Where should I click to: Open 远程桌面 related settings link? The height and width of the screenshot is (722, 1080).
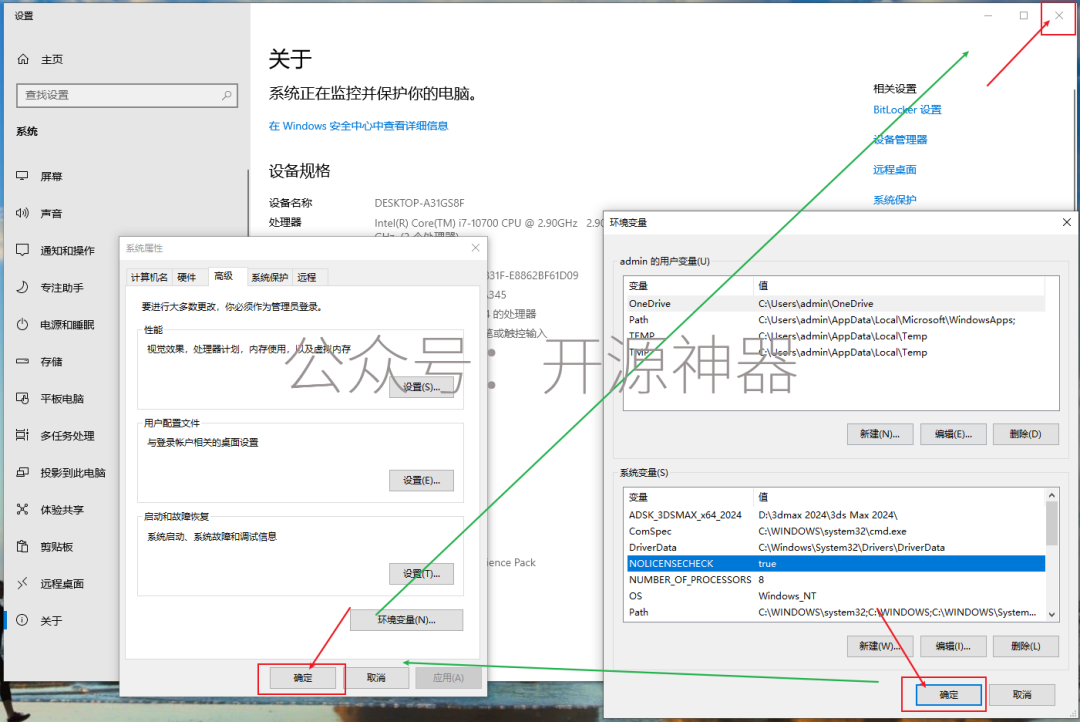pyautogui.click(x=895, y=169)
